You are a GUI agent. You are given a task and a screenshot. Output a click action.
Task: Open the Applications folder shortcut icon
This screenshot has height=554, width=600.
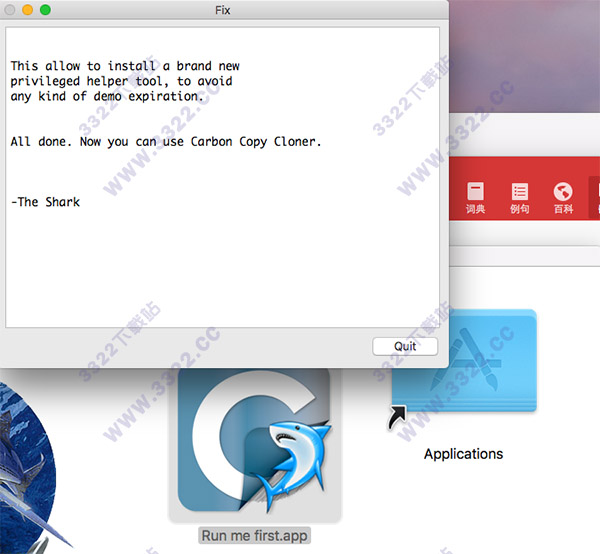coord(464,362)
